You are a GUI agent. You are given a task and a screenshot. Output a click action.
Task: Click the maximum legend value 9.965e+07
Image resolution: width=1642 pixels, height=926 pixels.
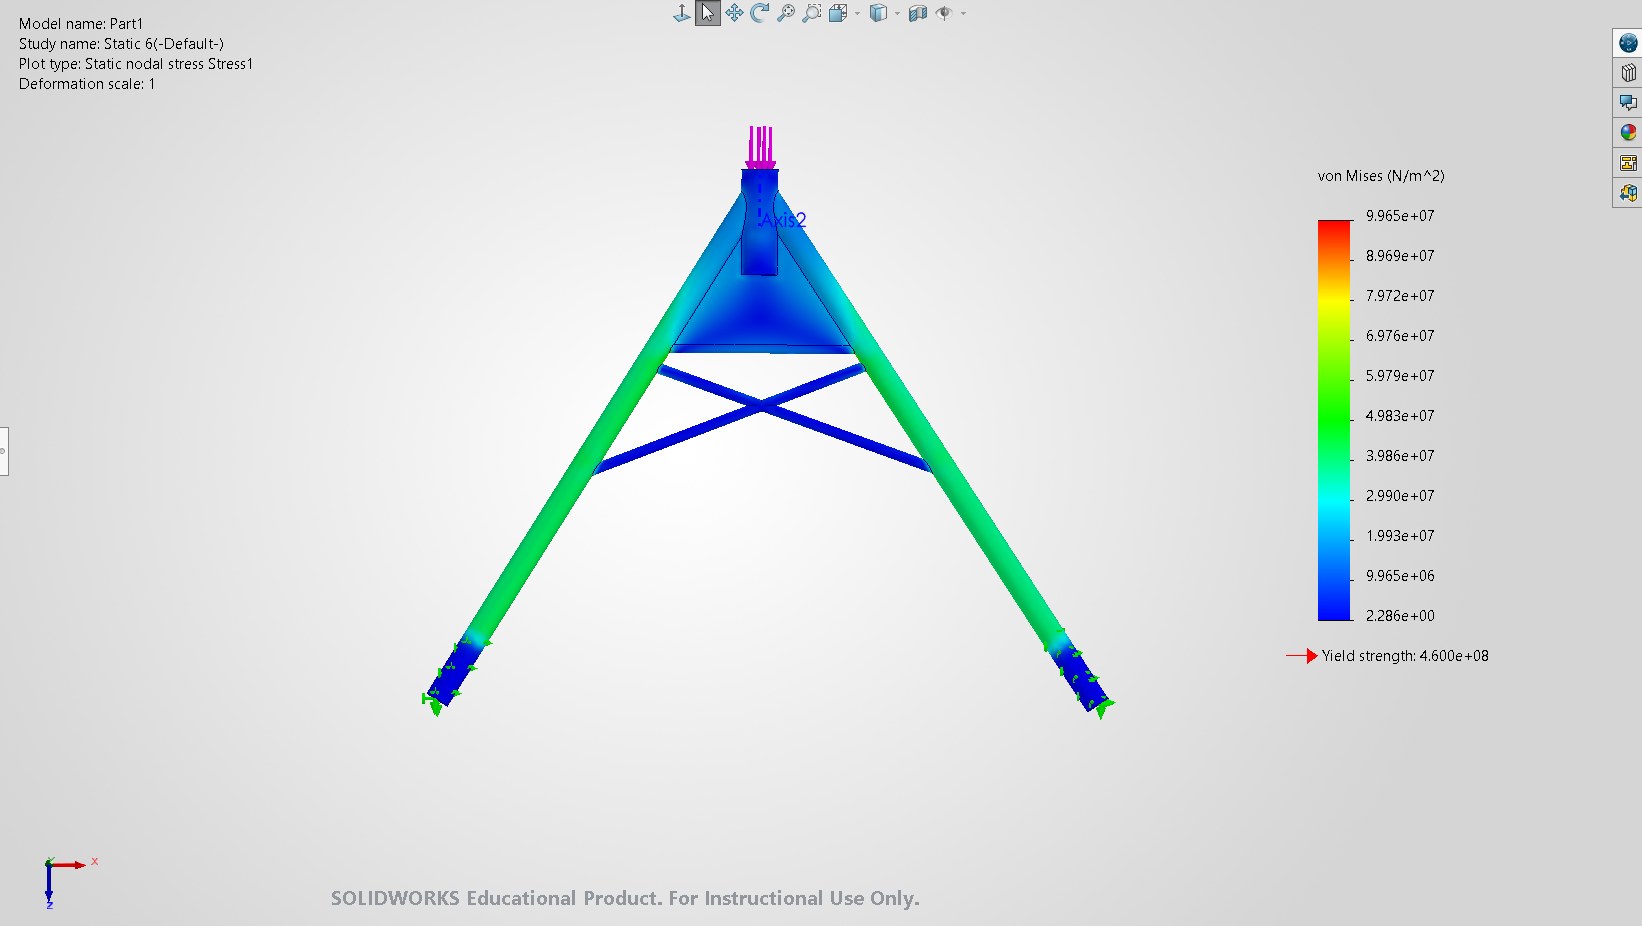pyautogui.click(x=1400, y=216)
